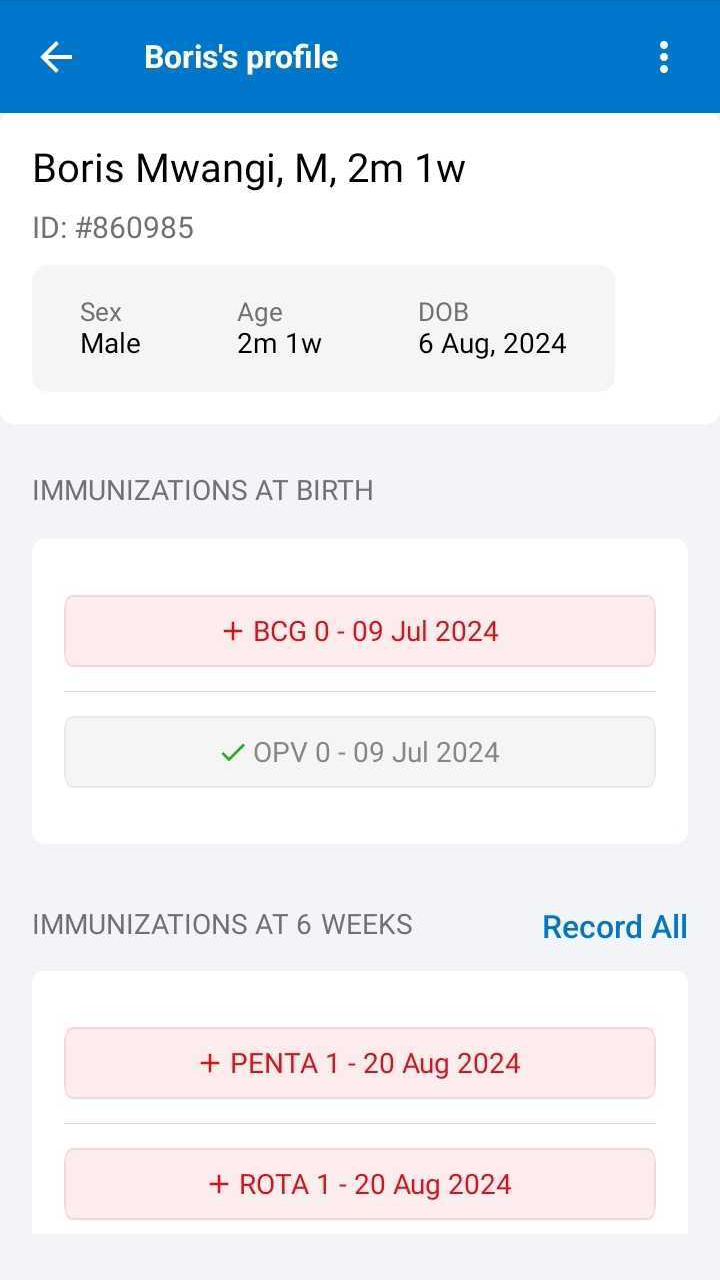Open the three-dot overflow menu
Viewport: 720px width, 1280px height.
click(x=663, y=57)
